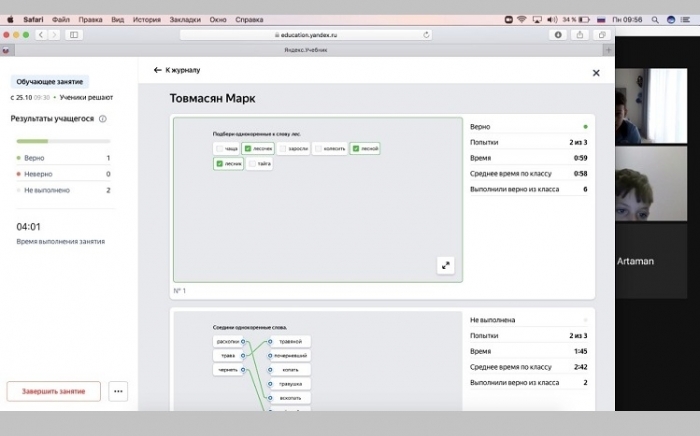The image size is (700, 436).
Task: Close the student results panel
Action: click(x=596, y=72)
